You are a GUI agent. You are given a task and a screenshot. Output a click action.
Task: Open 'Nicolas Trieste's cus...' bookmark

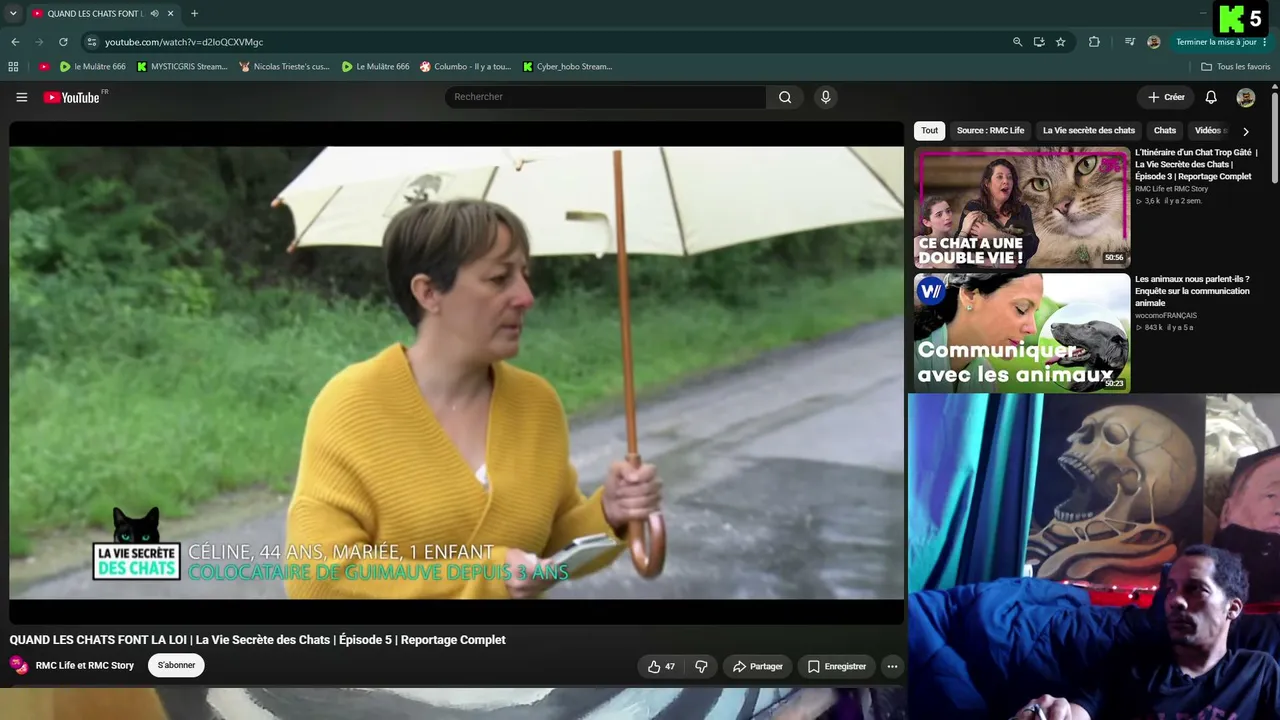(284, 67)
